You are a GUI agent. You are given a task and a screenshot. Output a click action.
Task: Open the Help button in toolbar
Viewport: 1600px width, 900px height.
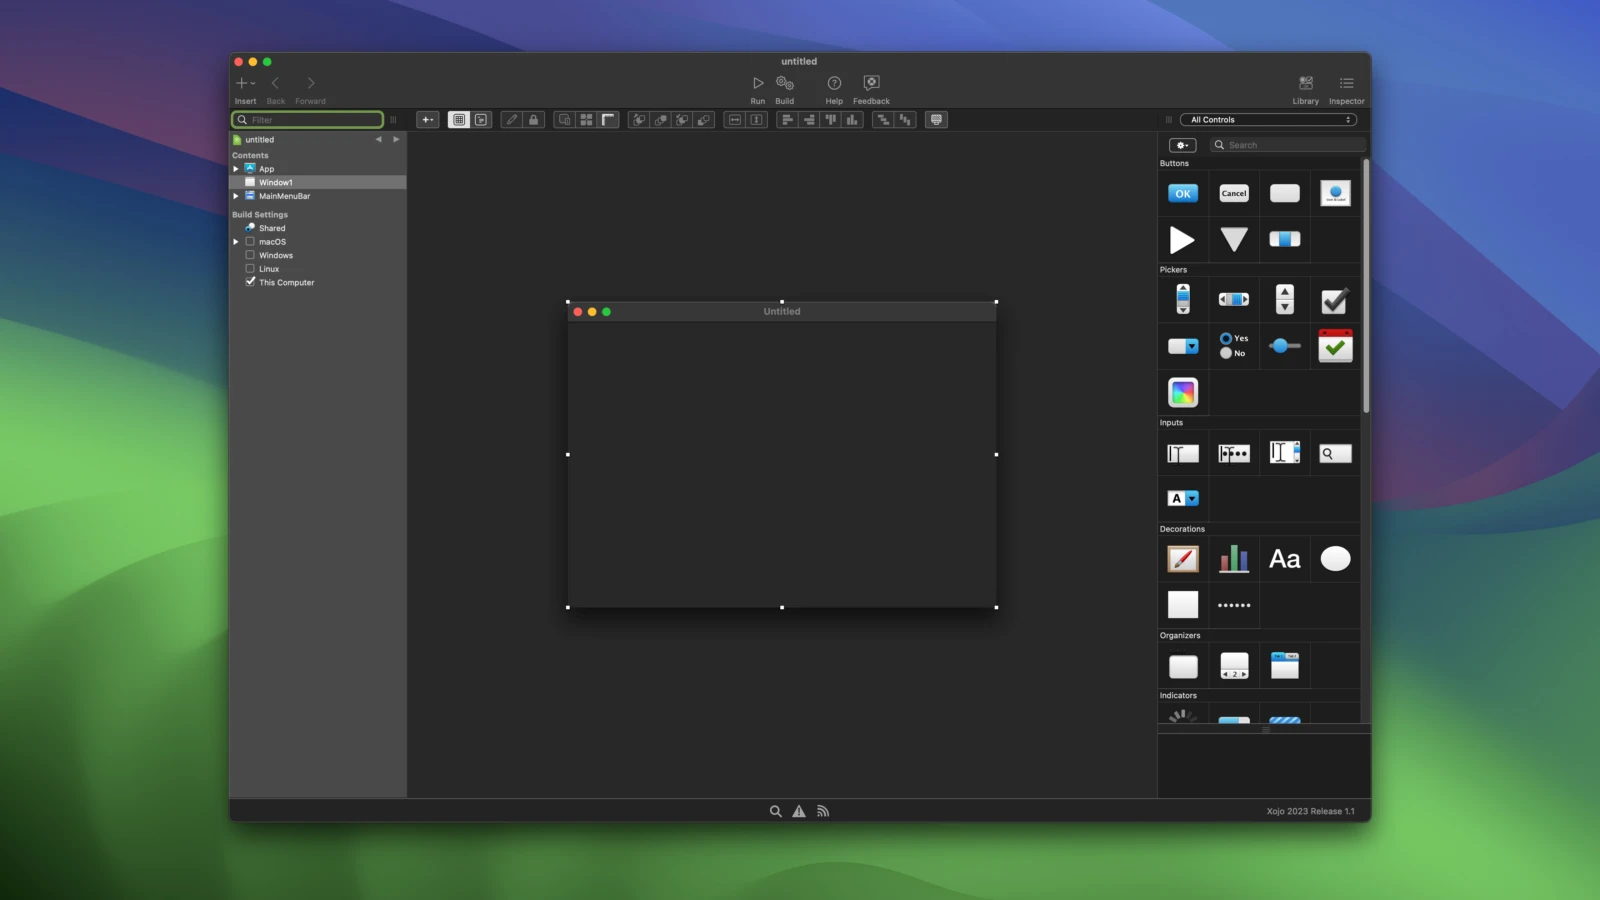point(834,84)
